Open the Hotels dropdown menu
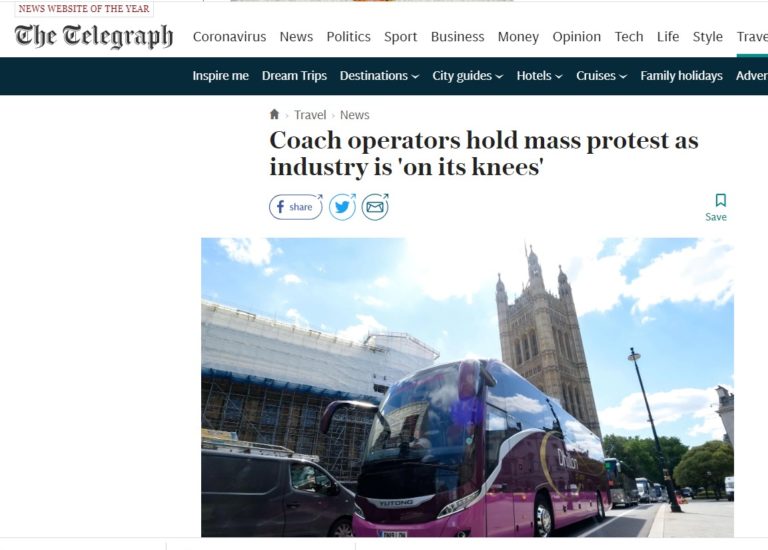Image resolution: width=768 pixels, height=550 pixels. click(539, 76)
